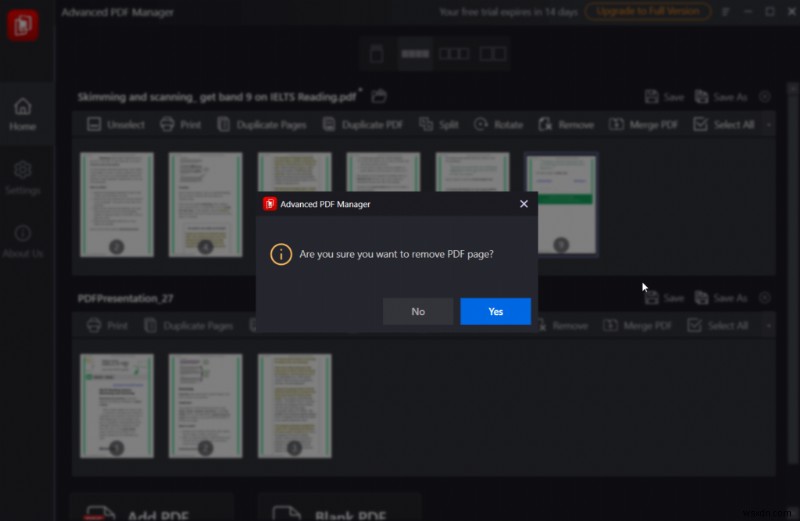This screenshot has height=521, width=800.
Task: Click the red app icon in dialog title
Action: pos(269,204)
